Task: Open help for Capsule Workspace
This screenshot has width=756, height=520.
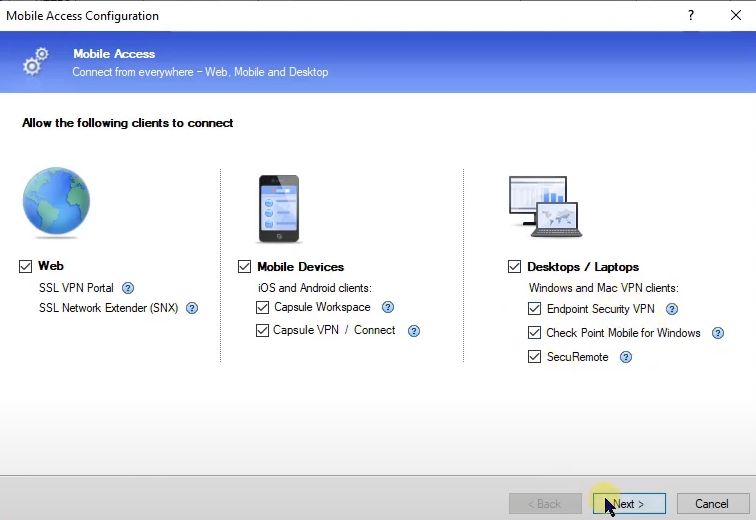Action: [x=388, y=307]
